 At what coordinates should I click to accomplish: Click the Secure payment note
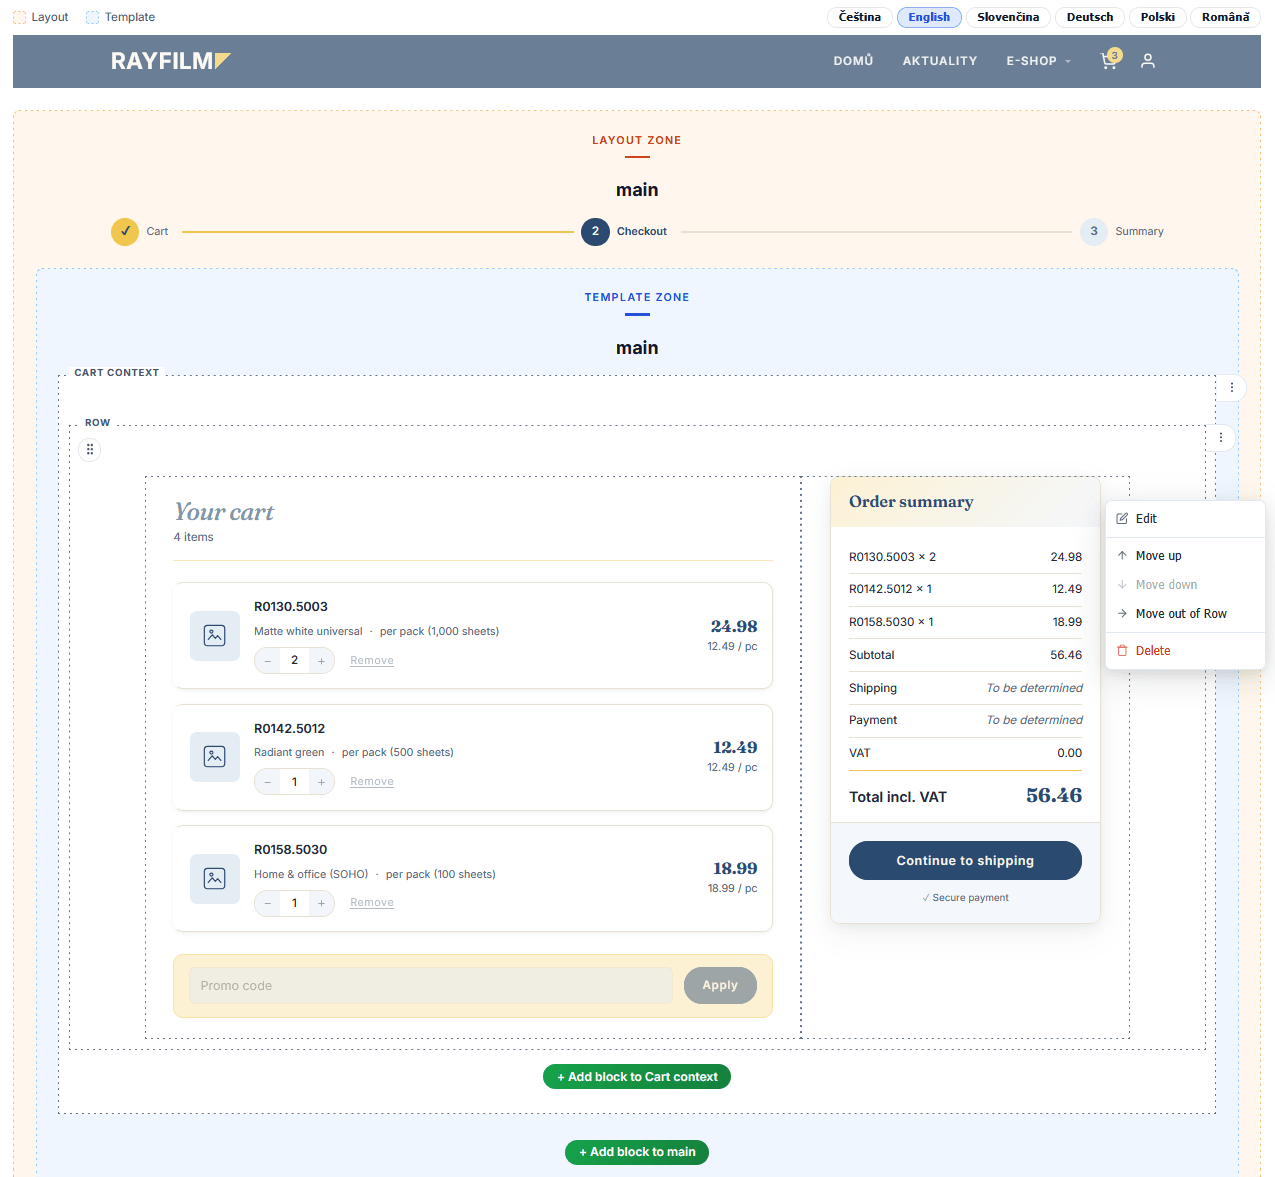click(965, 898)
